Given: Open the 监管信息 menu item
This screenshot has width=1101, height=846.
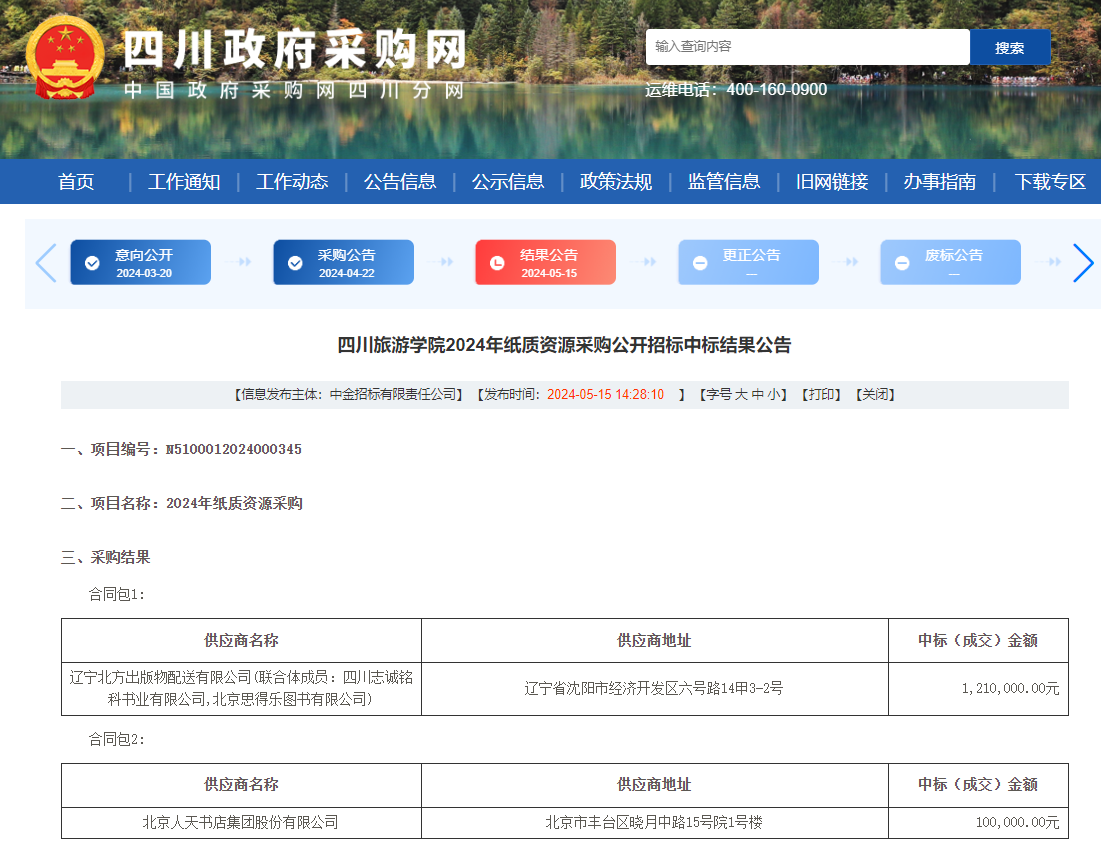Looking at the screenshot, I should 724,182.
